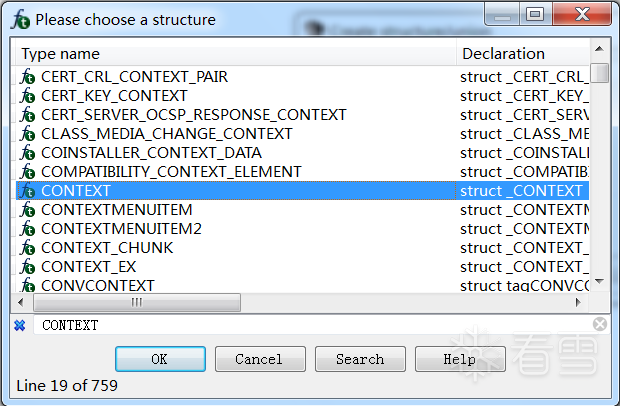The image size is (620, 406).
Task: Click the Help button
Action: (460, 359)
